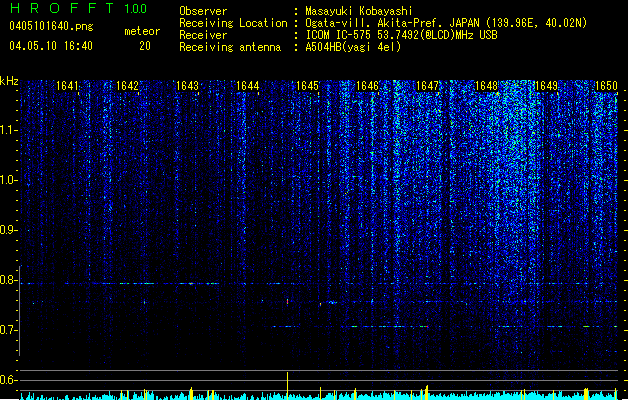Click the 1645 time axis label
The height and width of the screenshot is (400, 629).
307,86
